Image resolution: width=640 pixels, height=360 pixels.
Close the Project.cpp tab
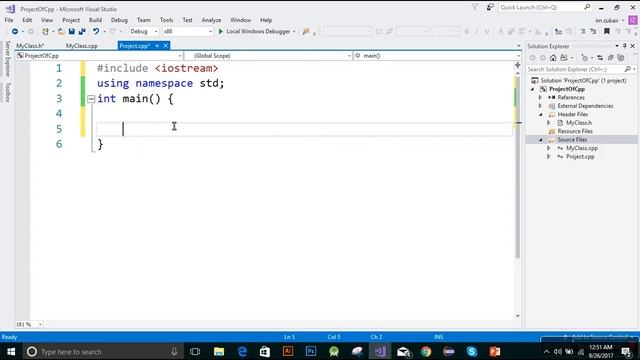[165, 46]
